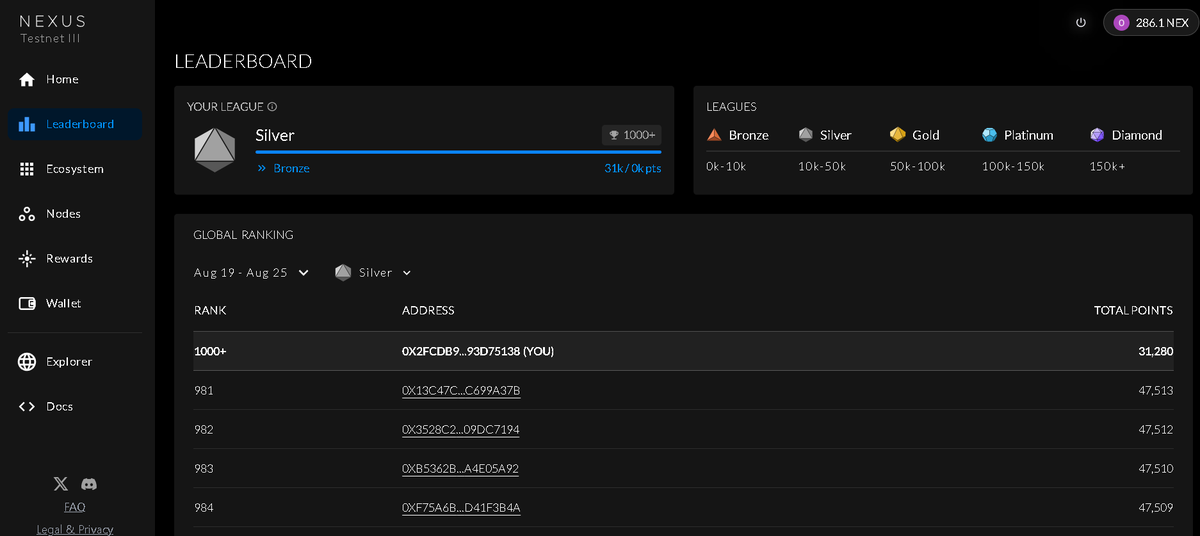The image size is (1200, 536).
Task: Click the blue league progress bar
Action: pyautogui.click(x=458, y=152)
